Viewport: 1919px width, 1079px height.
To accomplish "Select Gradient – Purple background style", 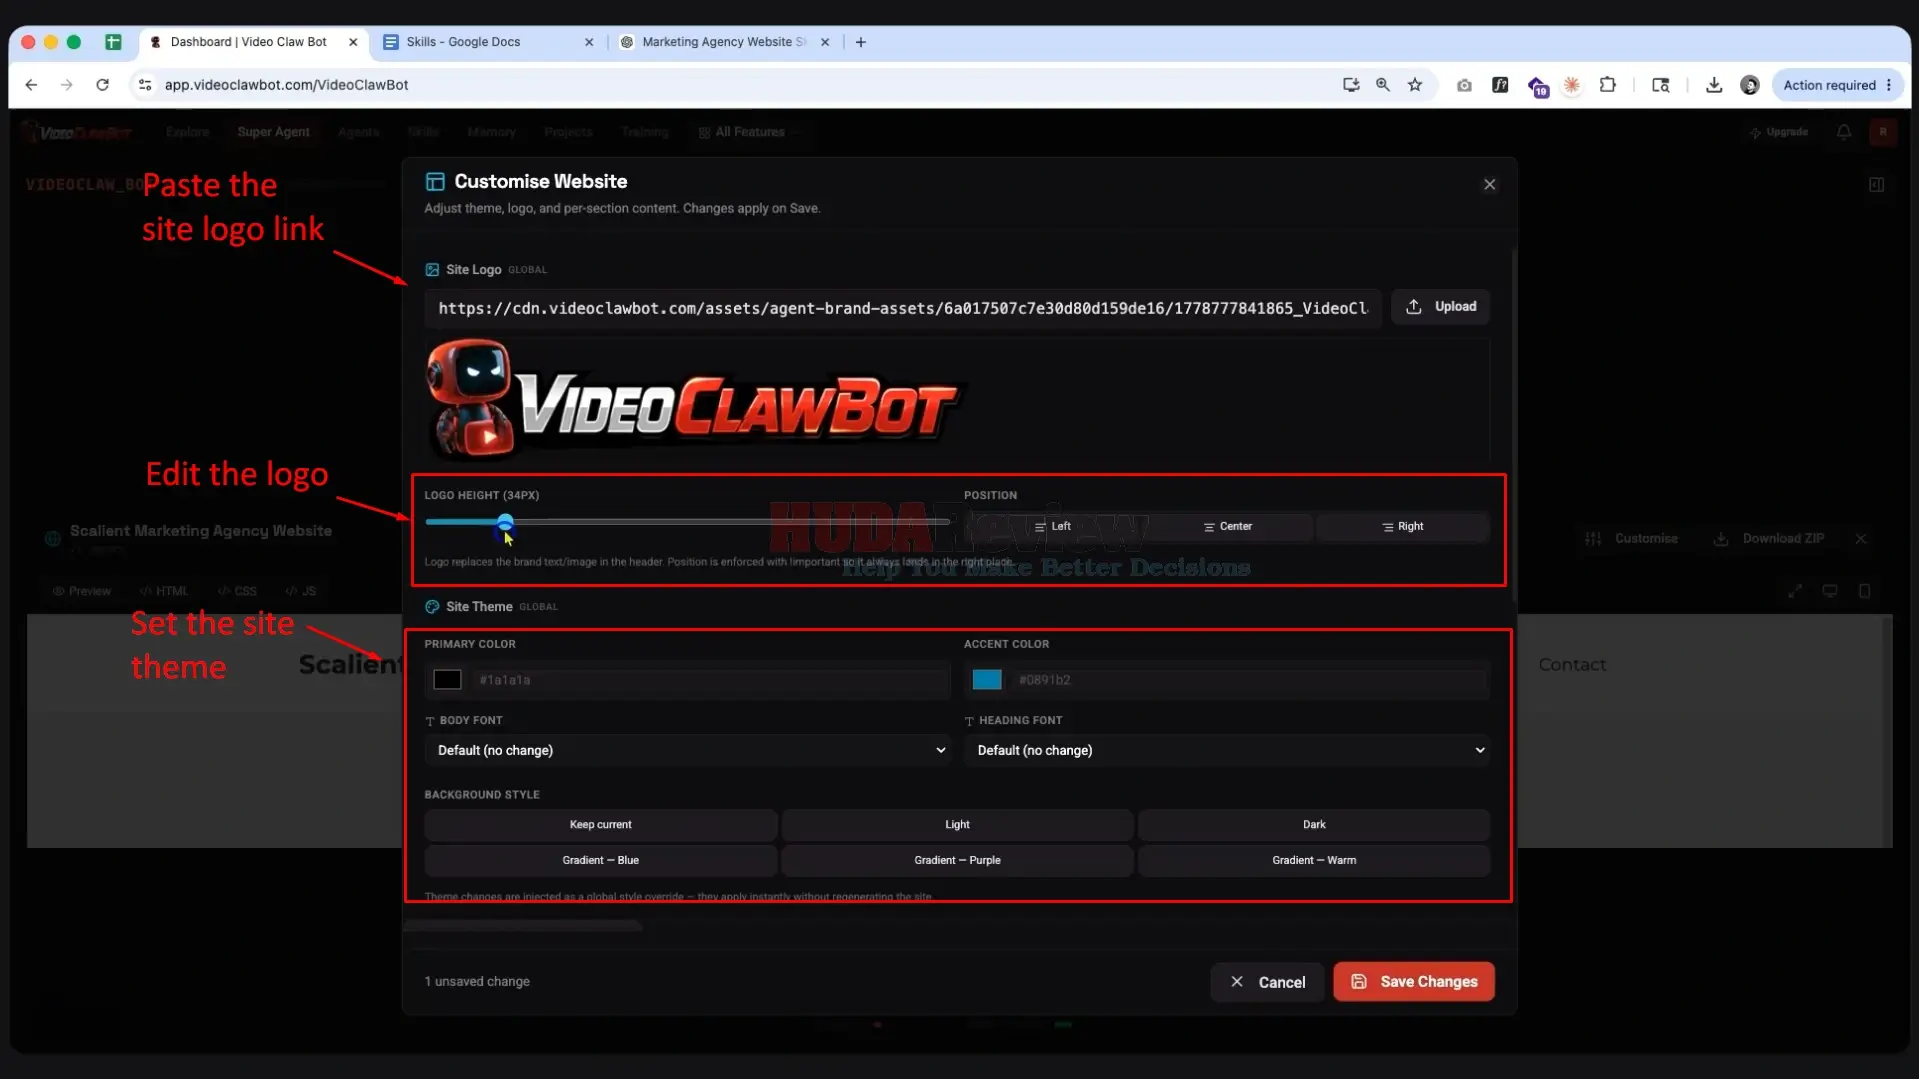I will click(957, 860).
